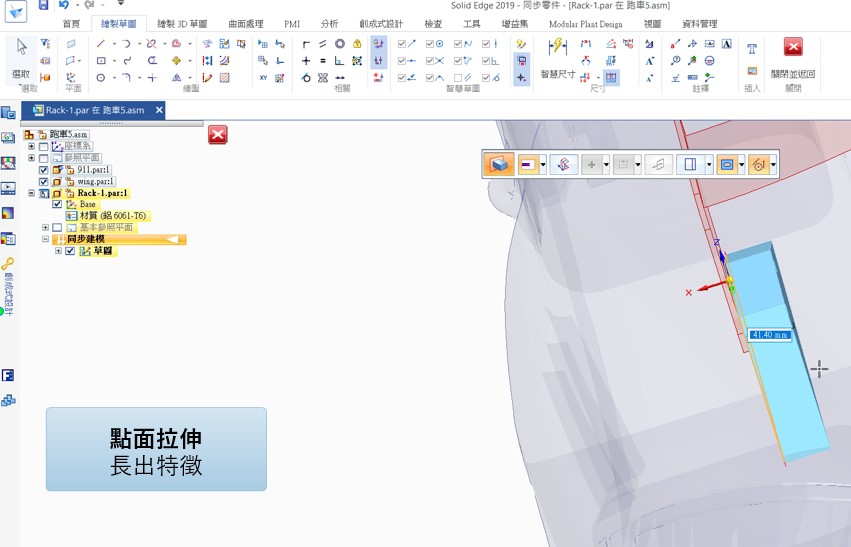This screenshot has width=851, height=547.
Task: Close the Rack-1.par document tab
Action: point(159,110)
